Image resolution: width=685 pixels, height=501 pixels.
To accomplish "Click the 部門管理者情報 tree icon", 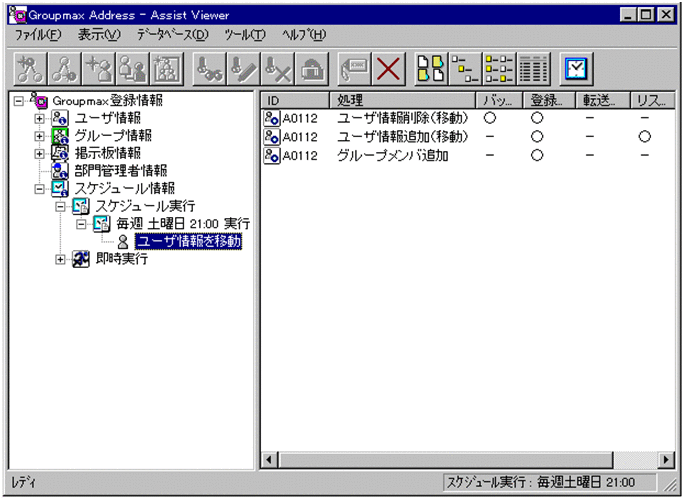I will pos(59,170).
